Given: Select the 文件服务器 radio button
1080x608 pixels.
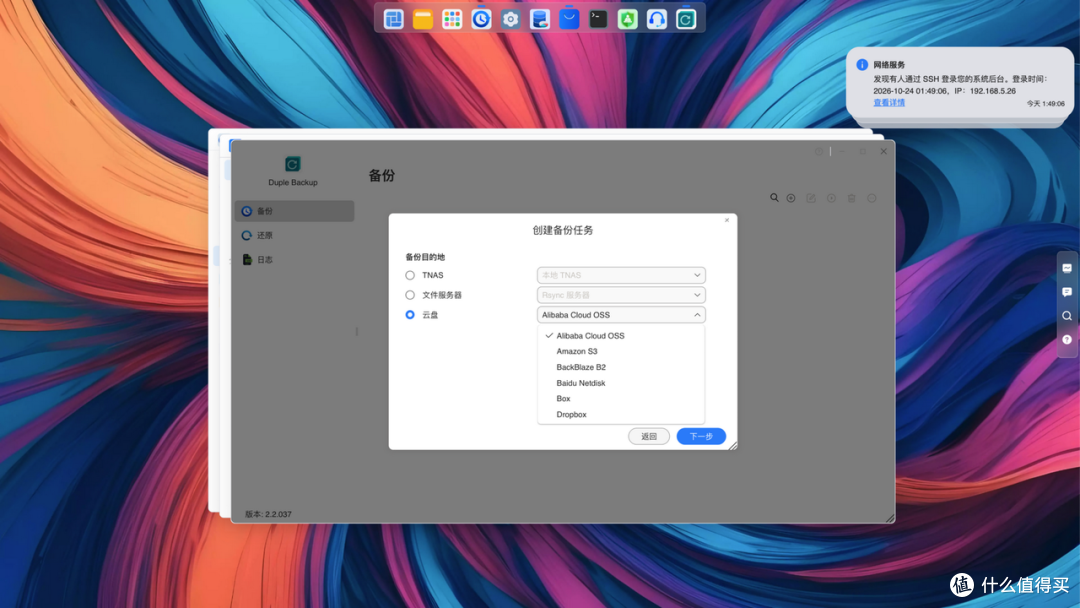Looking at the screenshot, I should pyautogui.click(x=410, y=295).
